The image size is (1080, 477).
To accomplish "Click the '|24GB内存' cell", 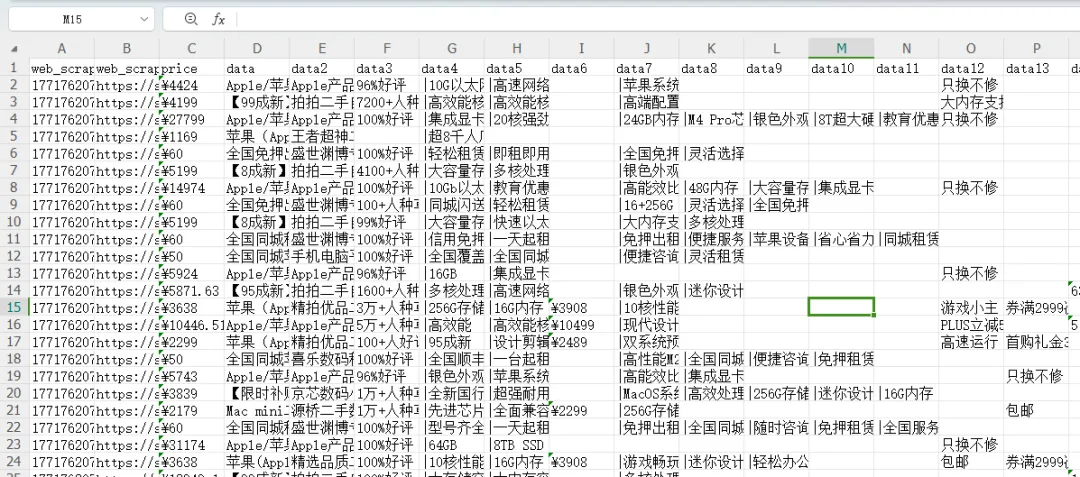I will click(x=646, y=119).
